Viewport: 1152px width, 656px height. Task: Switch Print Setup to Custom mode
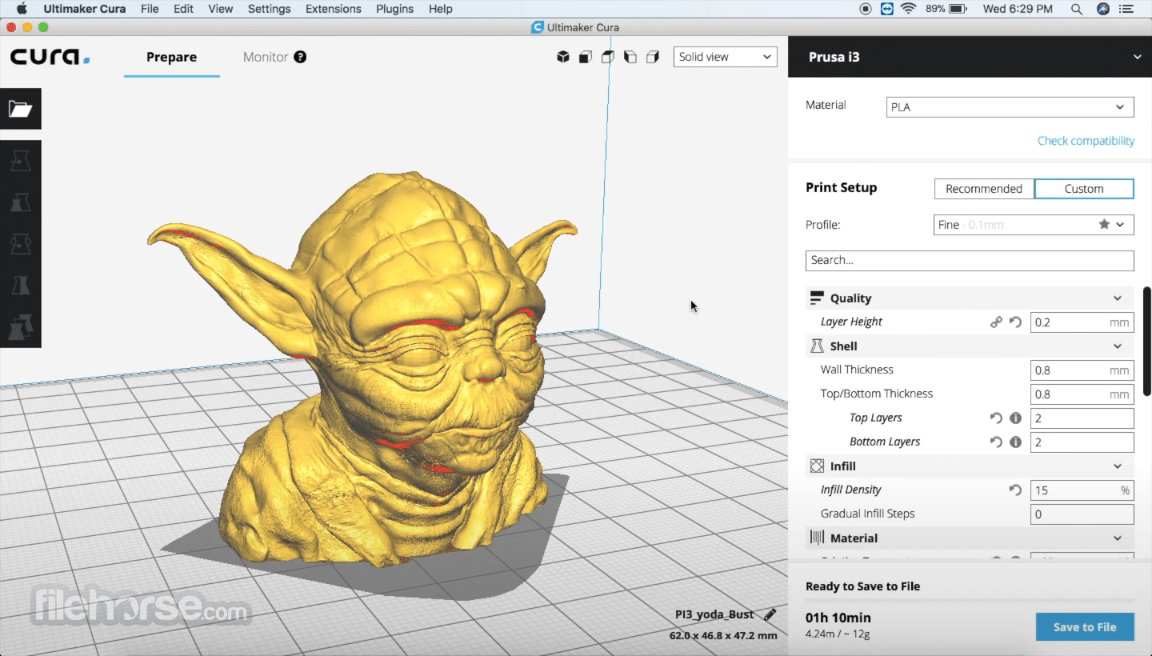pos(1084,189)
